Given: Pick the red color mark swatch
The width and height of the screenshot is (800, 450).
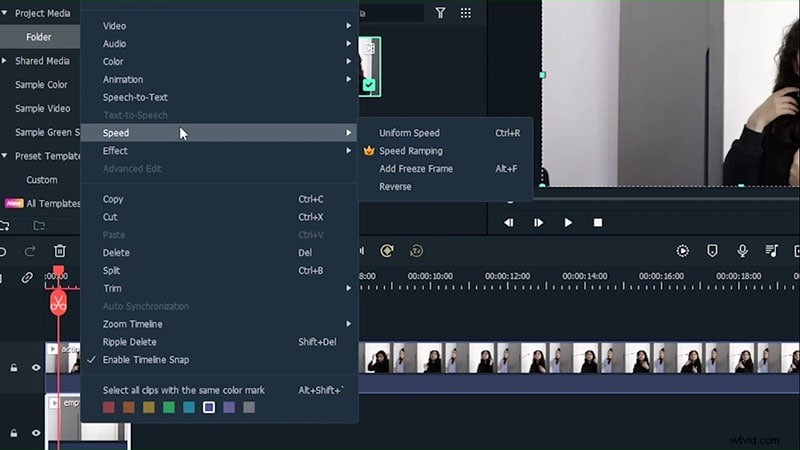Looking at the screenshot, I should pos(109,407).
